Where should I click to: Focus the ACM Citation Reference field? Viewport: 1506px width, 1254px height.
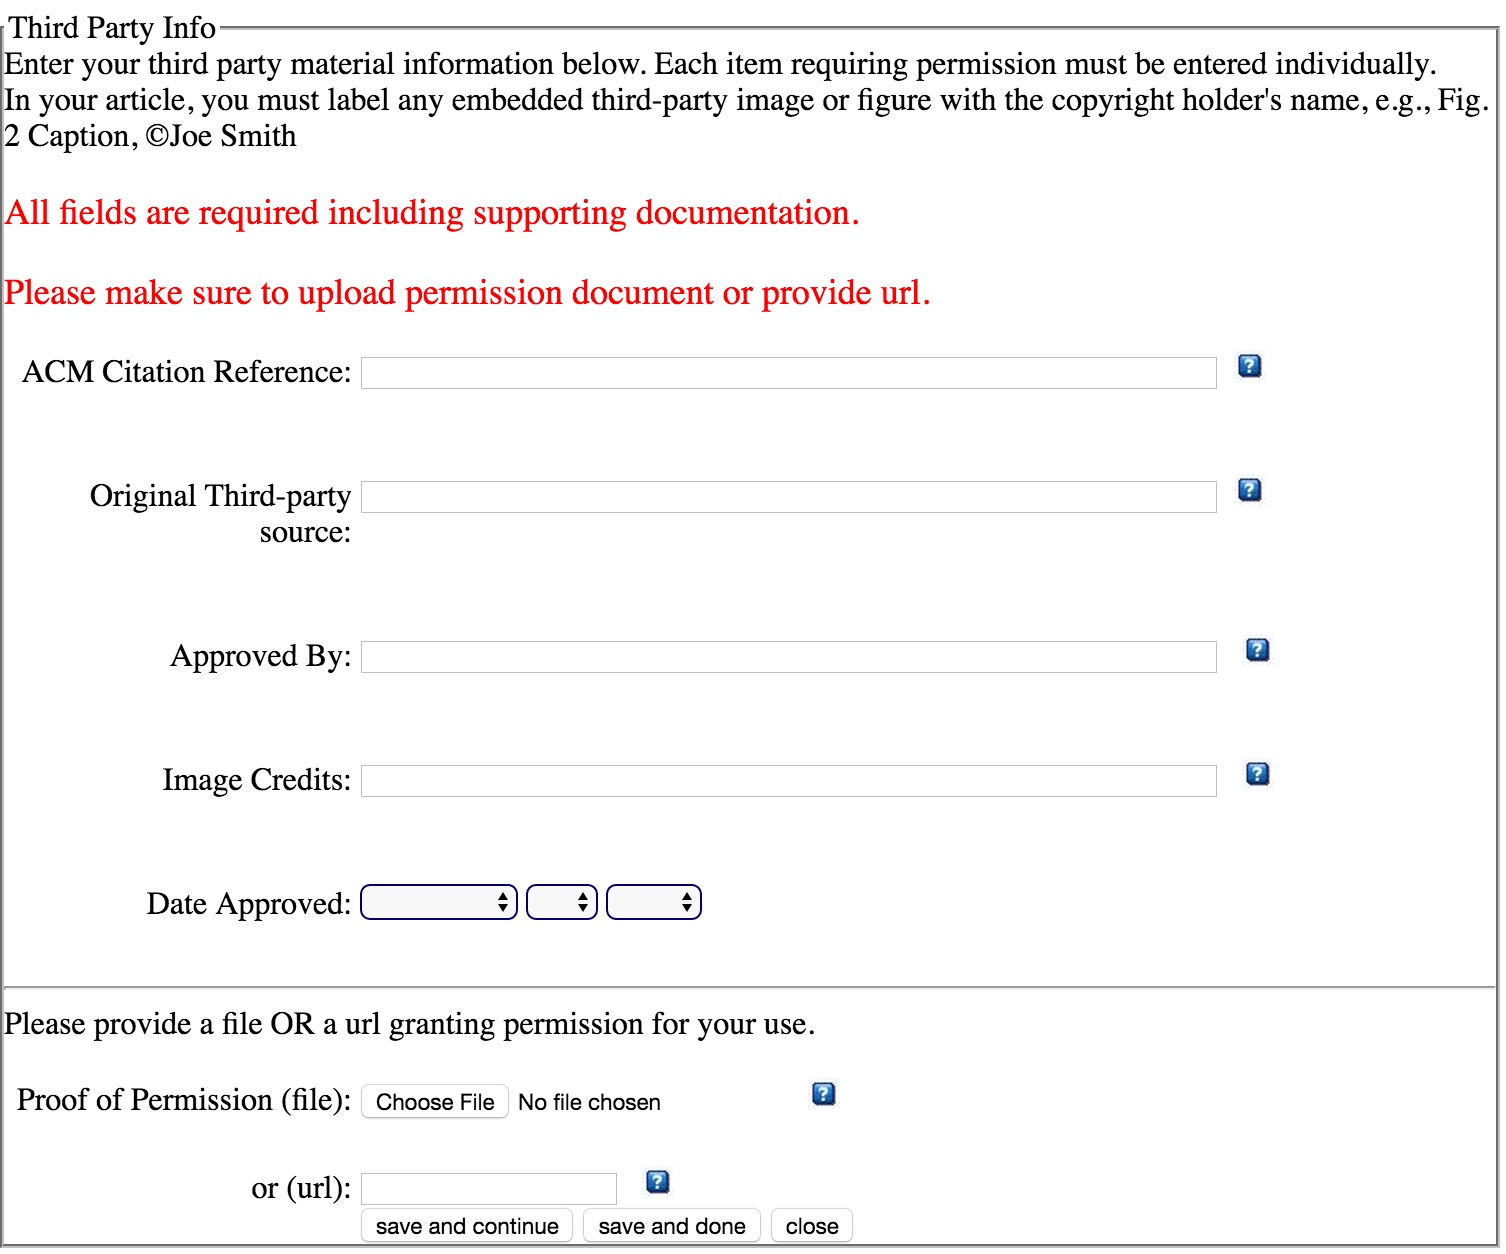pos(788,373)
